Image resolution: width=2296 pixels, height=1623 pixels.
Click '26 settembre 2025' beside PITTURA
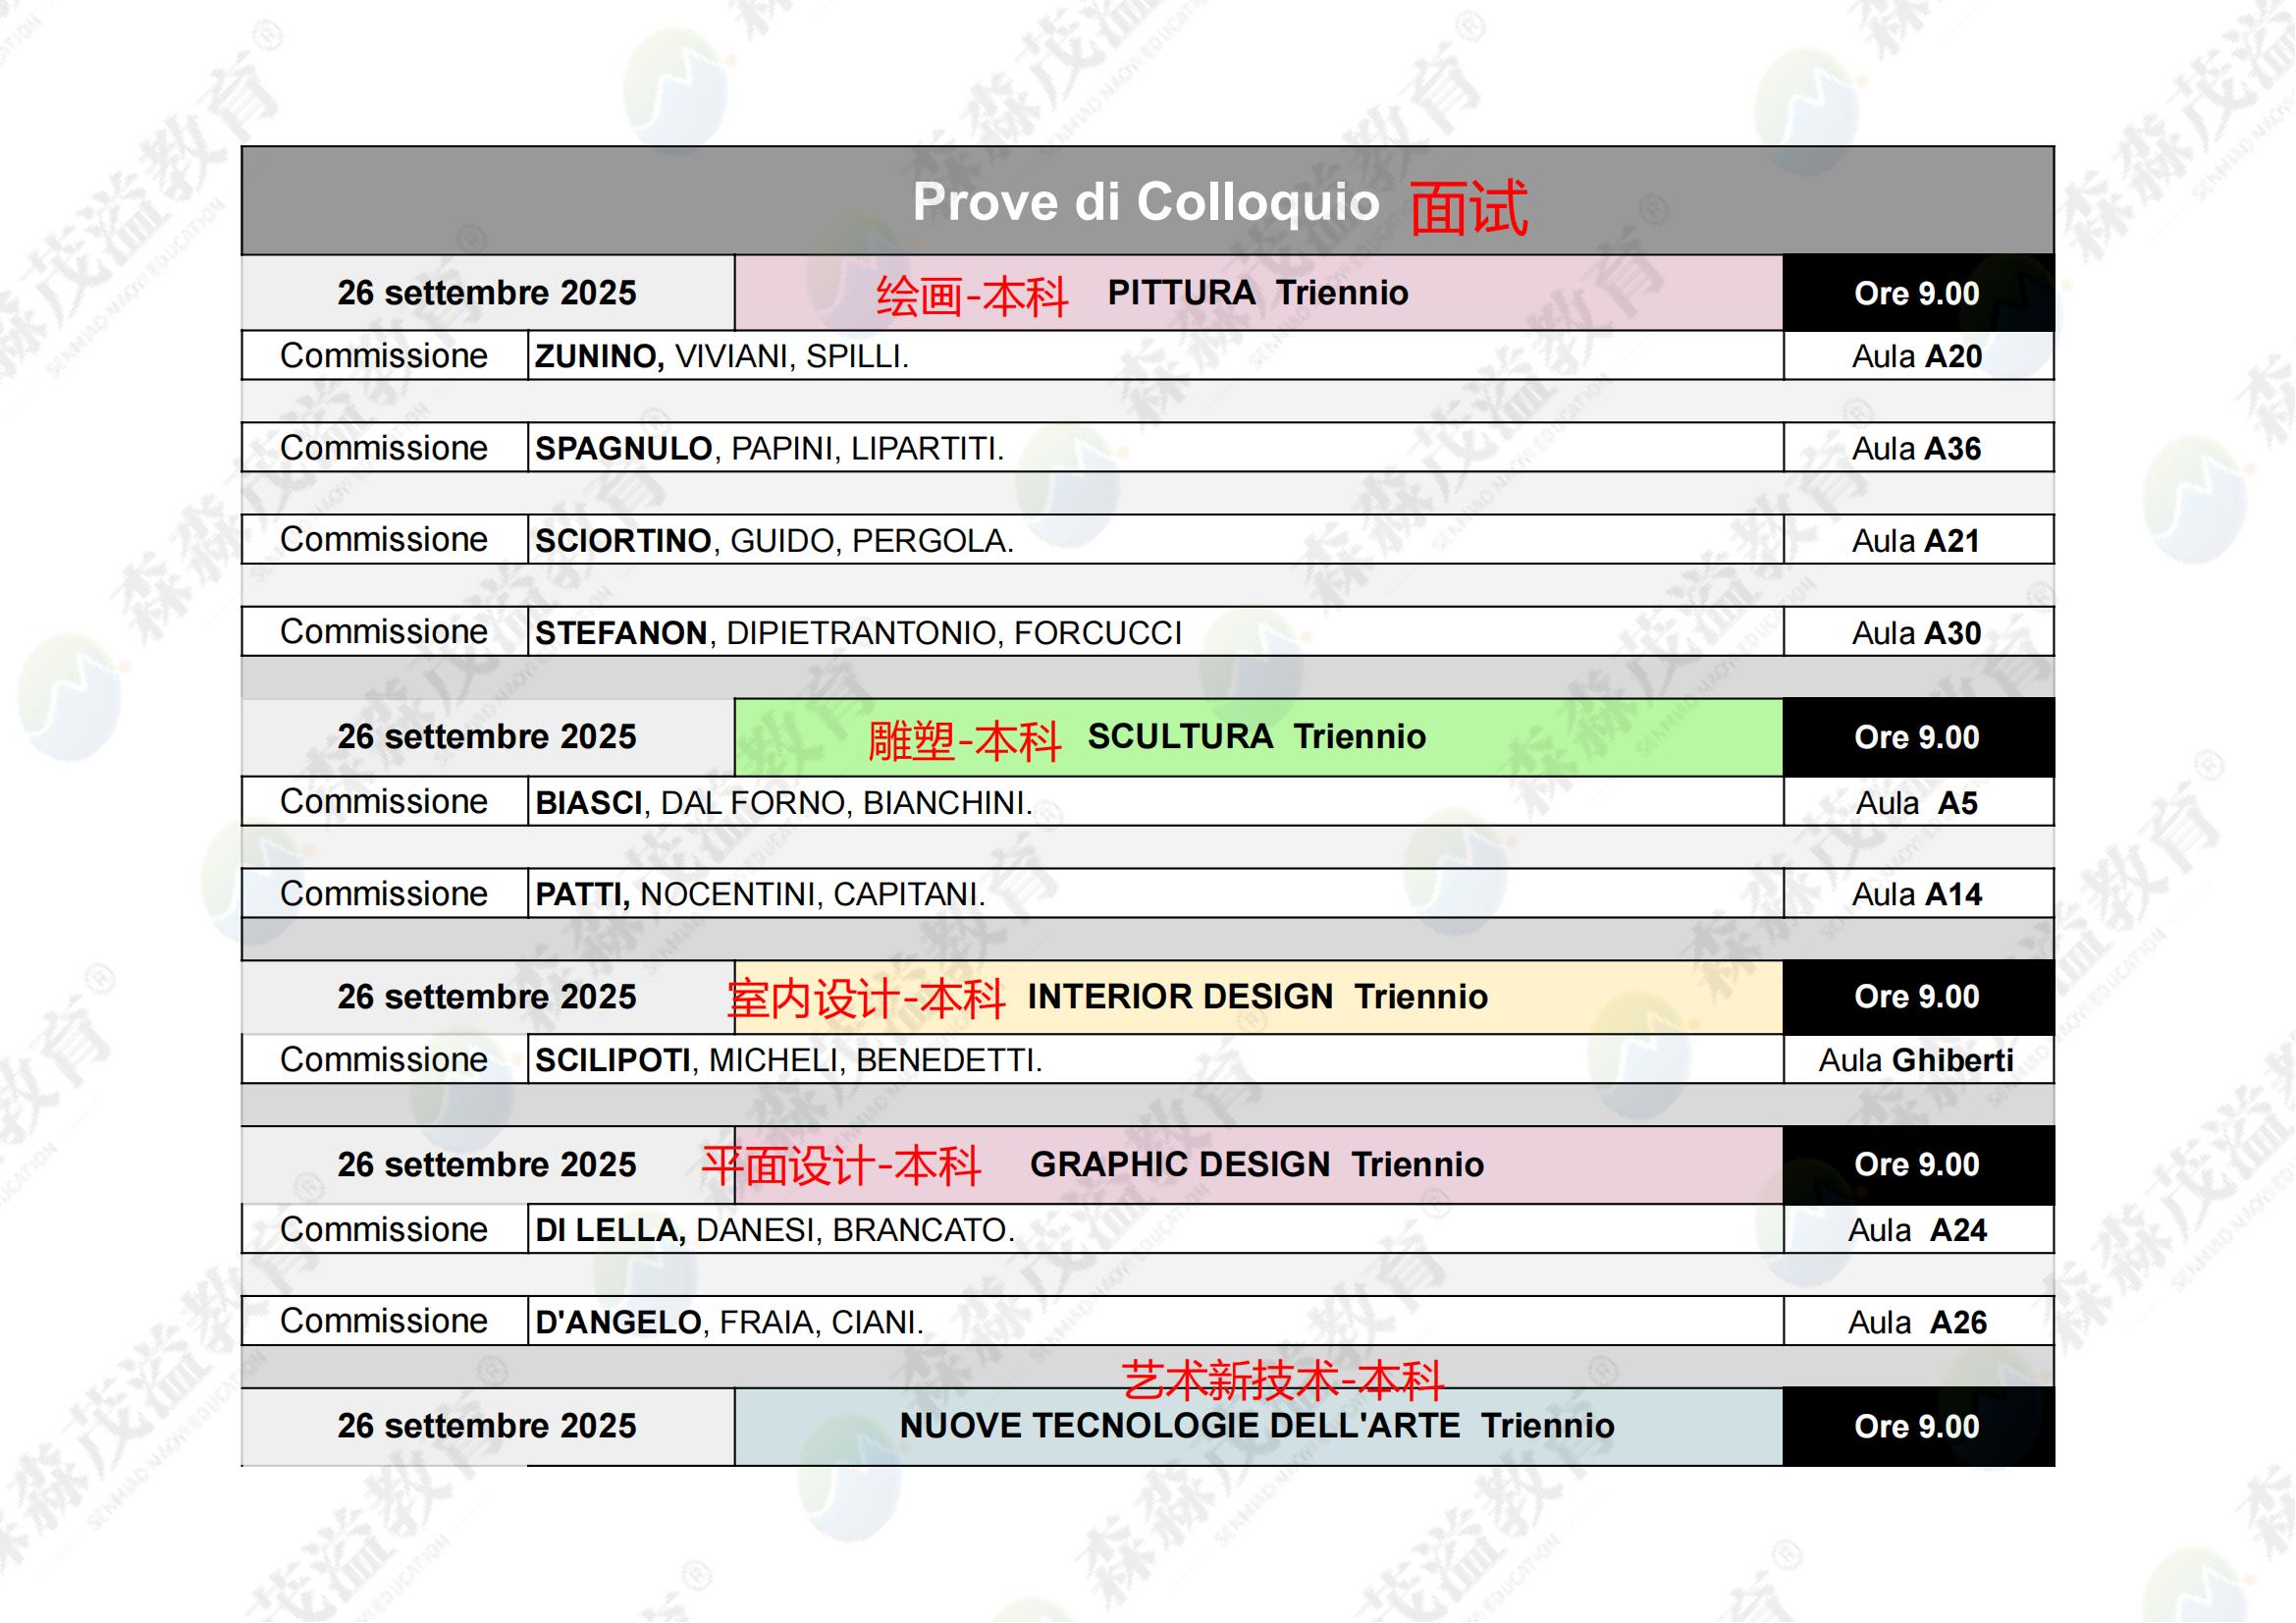tap(487, 292)
